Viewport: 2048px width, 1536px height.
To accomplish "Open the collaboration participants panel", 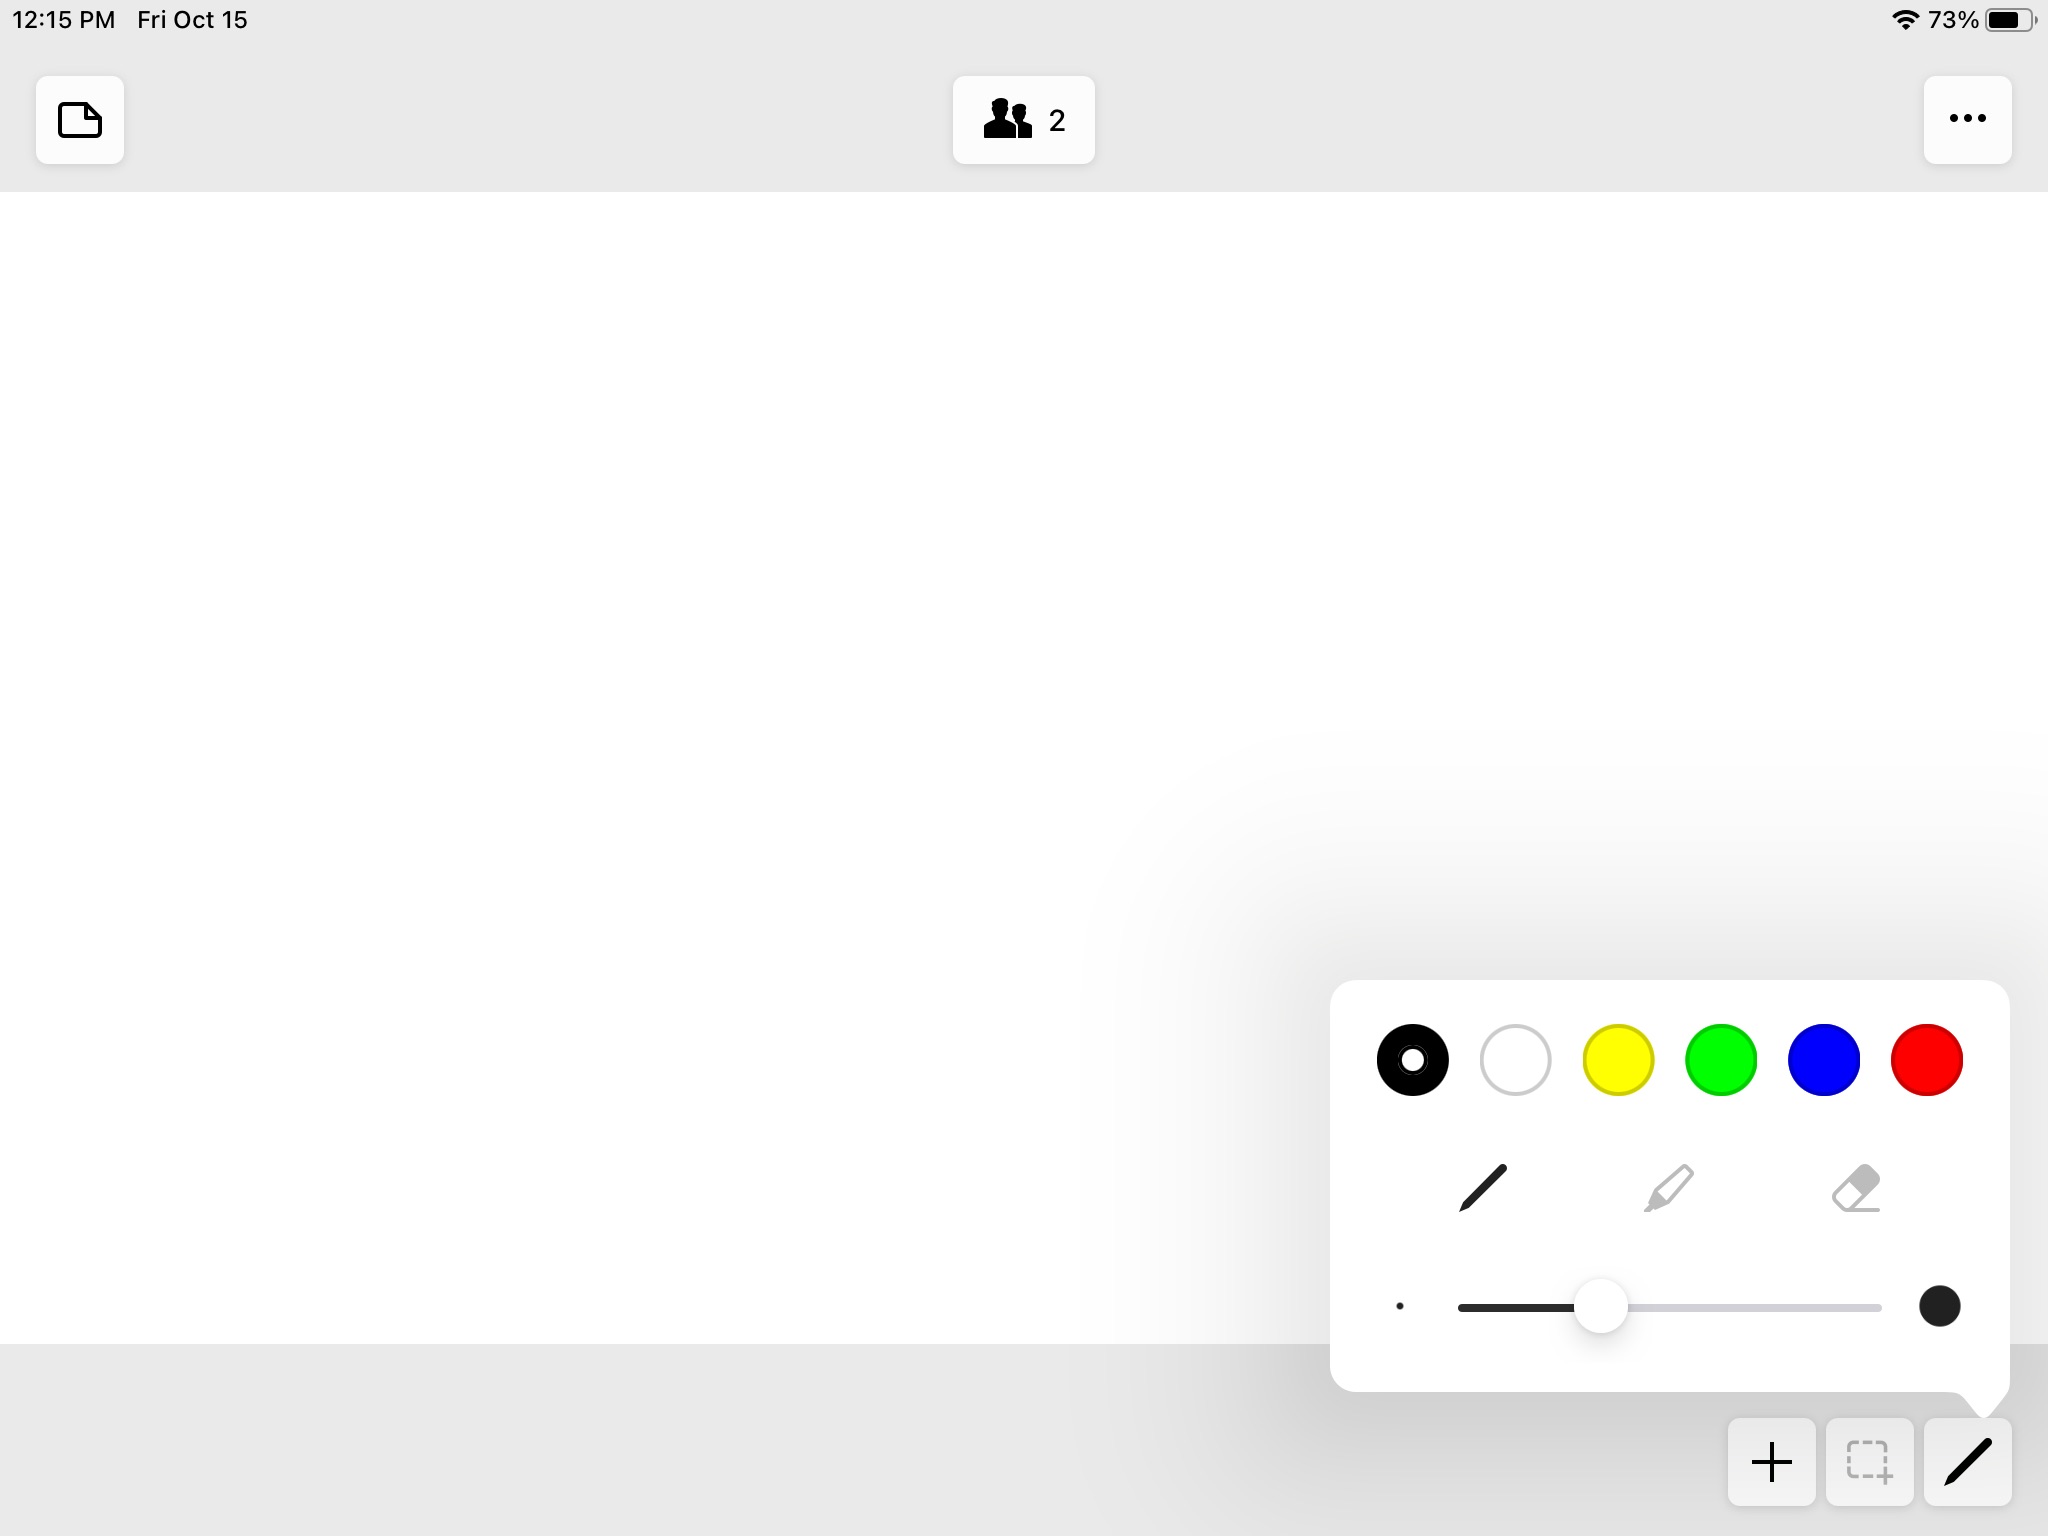I will coord(1022,118).
